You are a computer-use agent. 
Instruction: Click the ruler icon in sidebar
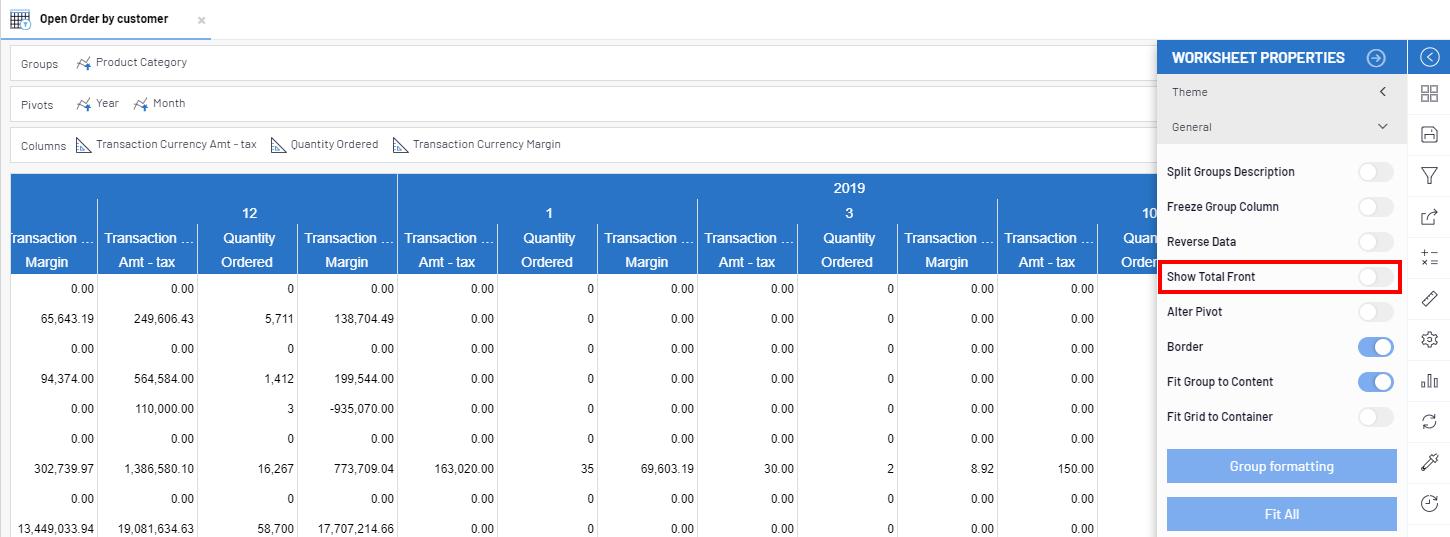point(1429,298)
